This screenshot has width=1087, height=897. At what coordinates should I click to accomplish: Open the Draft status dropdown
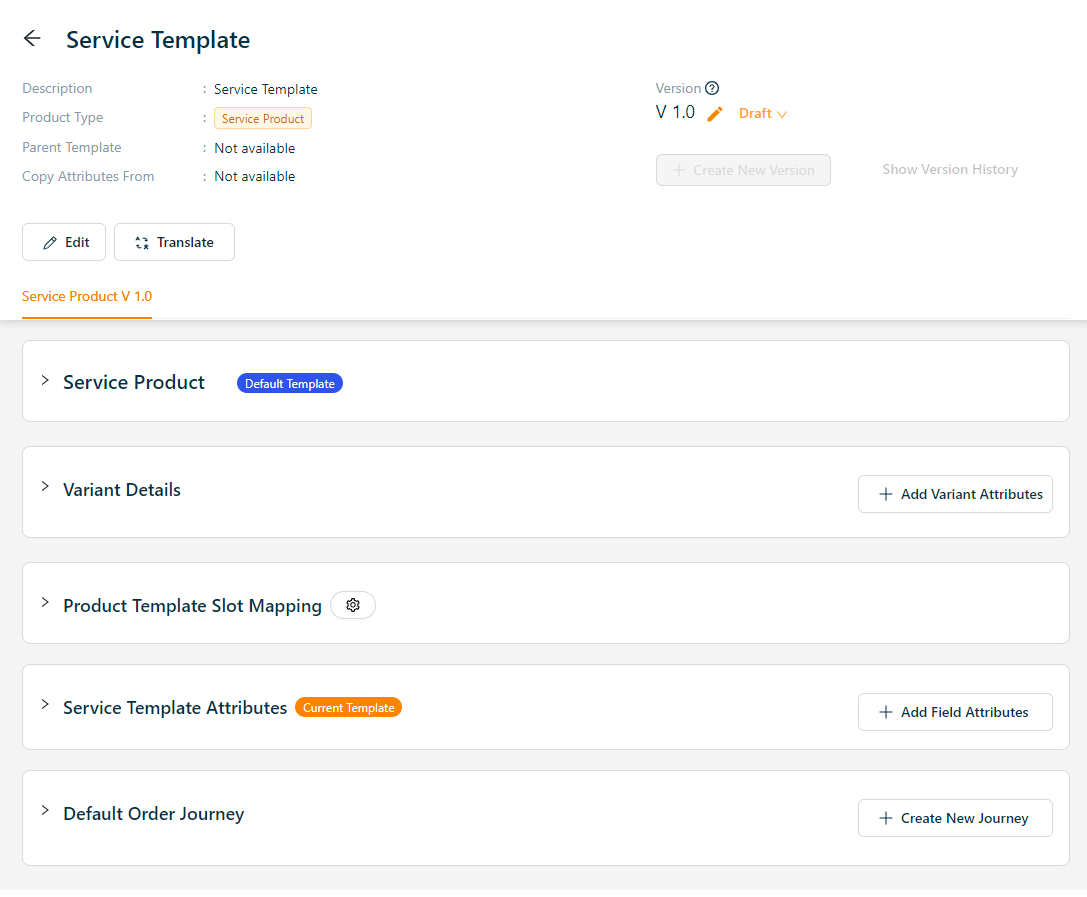[762, 114]
